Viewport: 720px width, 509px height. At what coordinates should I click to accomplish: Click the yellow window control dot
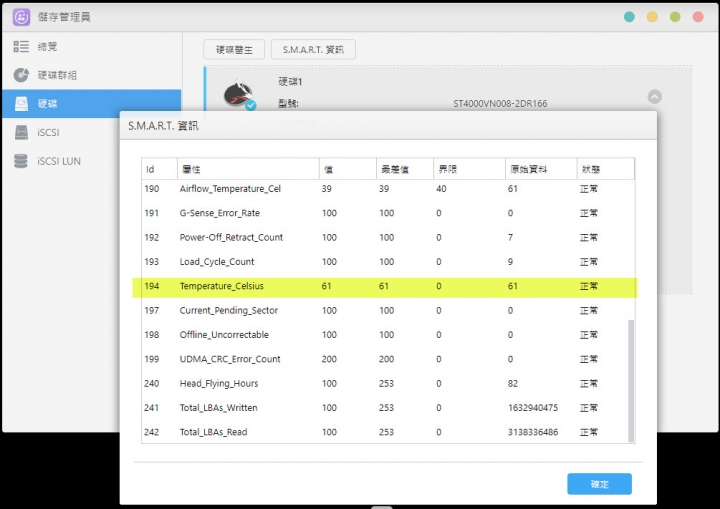[652, 17]
